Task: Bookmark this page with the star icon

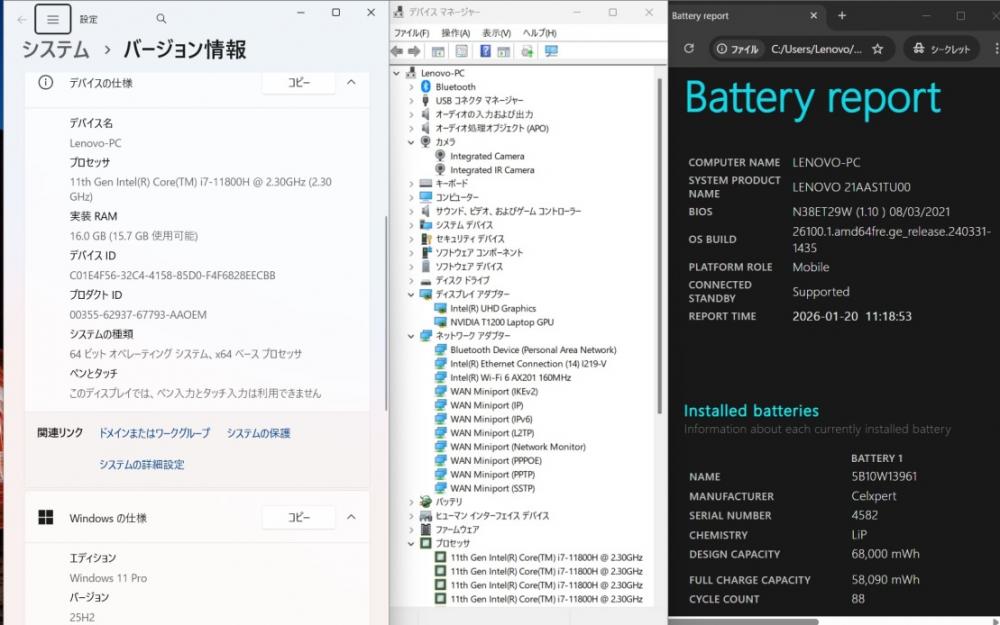Action: pos(877,48)
